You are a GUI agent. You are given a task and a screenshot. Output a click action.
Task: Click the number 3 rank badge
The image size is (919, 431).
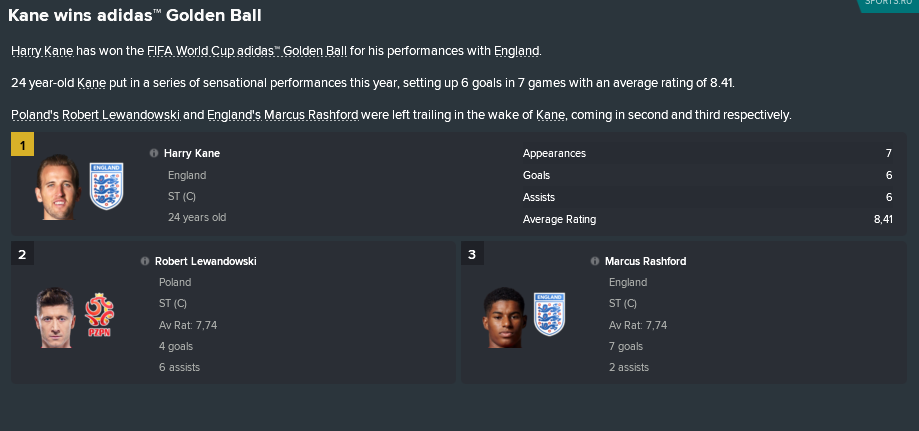coord(472,254)
